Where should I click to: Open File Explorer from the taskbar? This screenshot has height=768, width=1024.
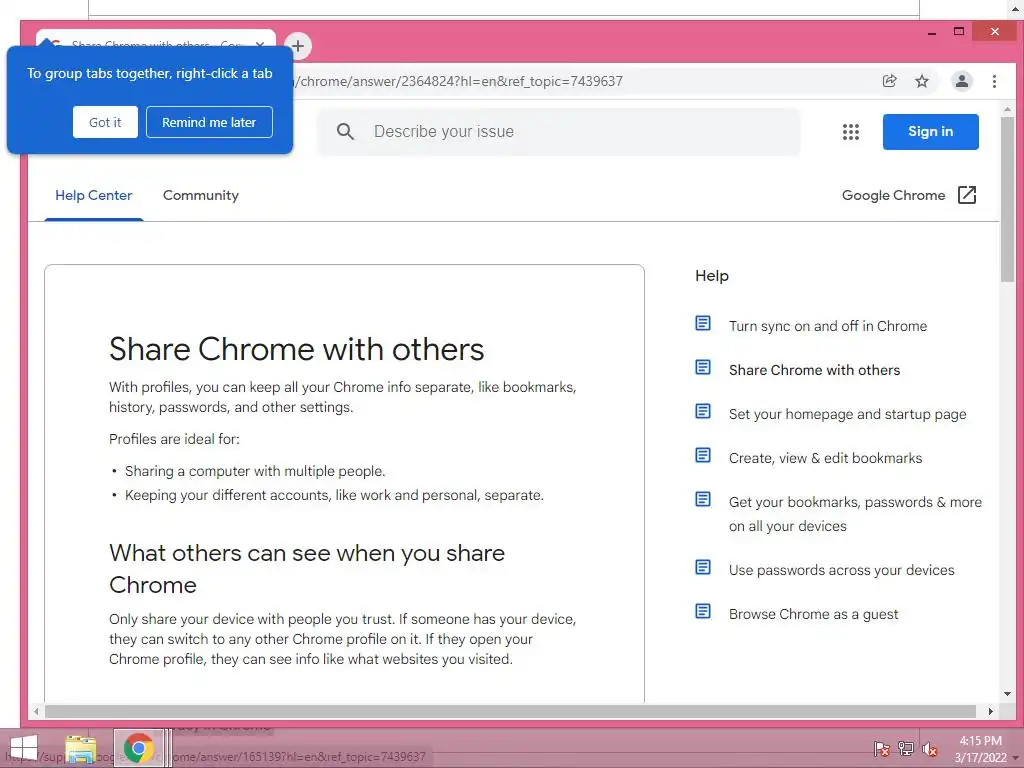(x=81, y=748)
